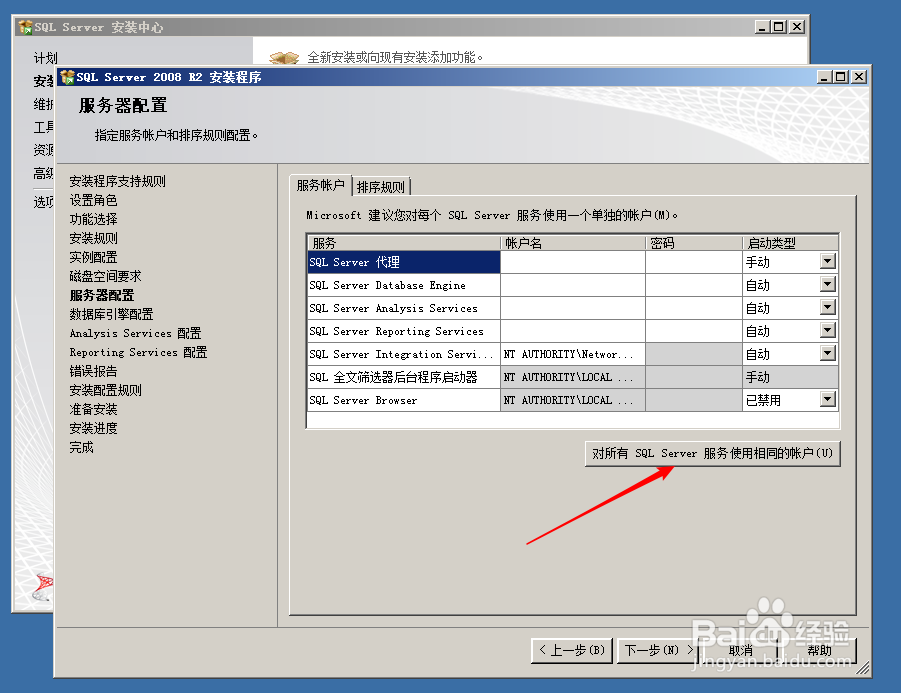The width and height of the screenshot is (901, 693).
Task: Click the 帮助 button
Action: tap(819, 650)
